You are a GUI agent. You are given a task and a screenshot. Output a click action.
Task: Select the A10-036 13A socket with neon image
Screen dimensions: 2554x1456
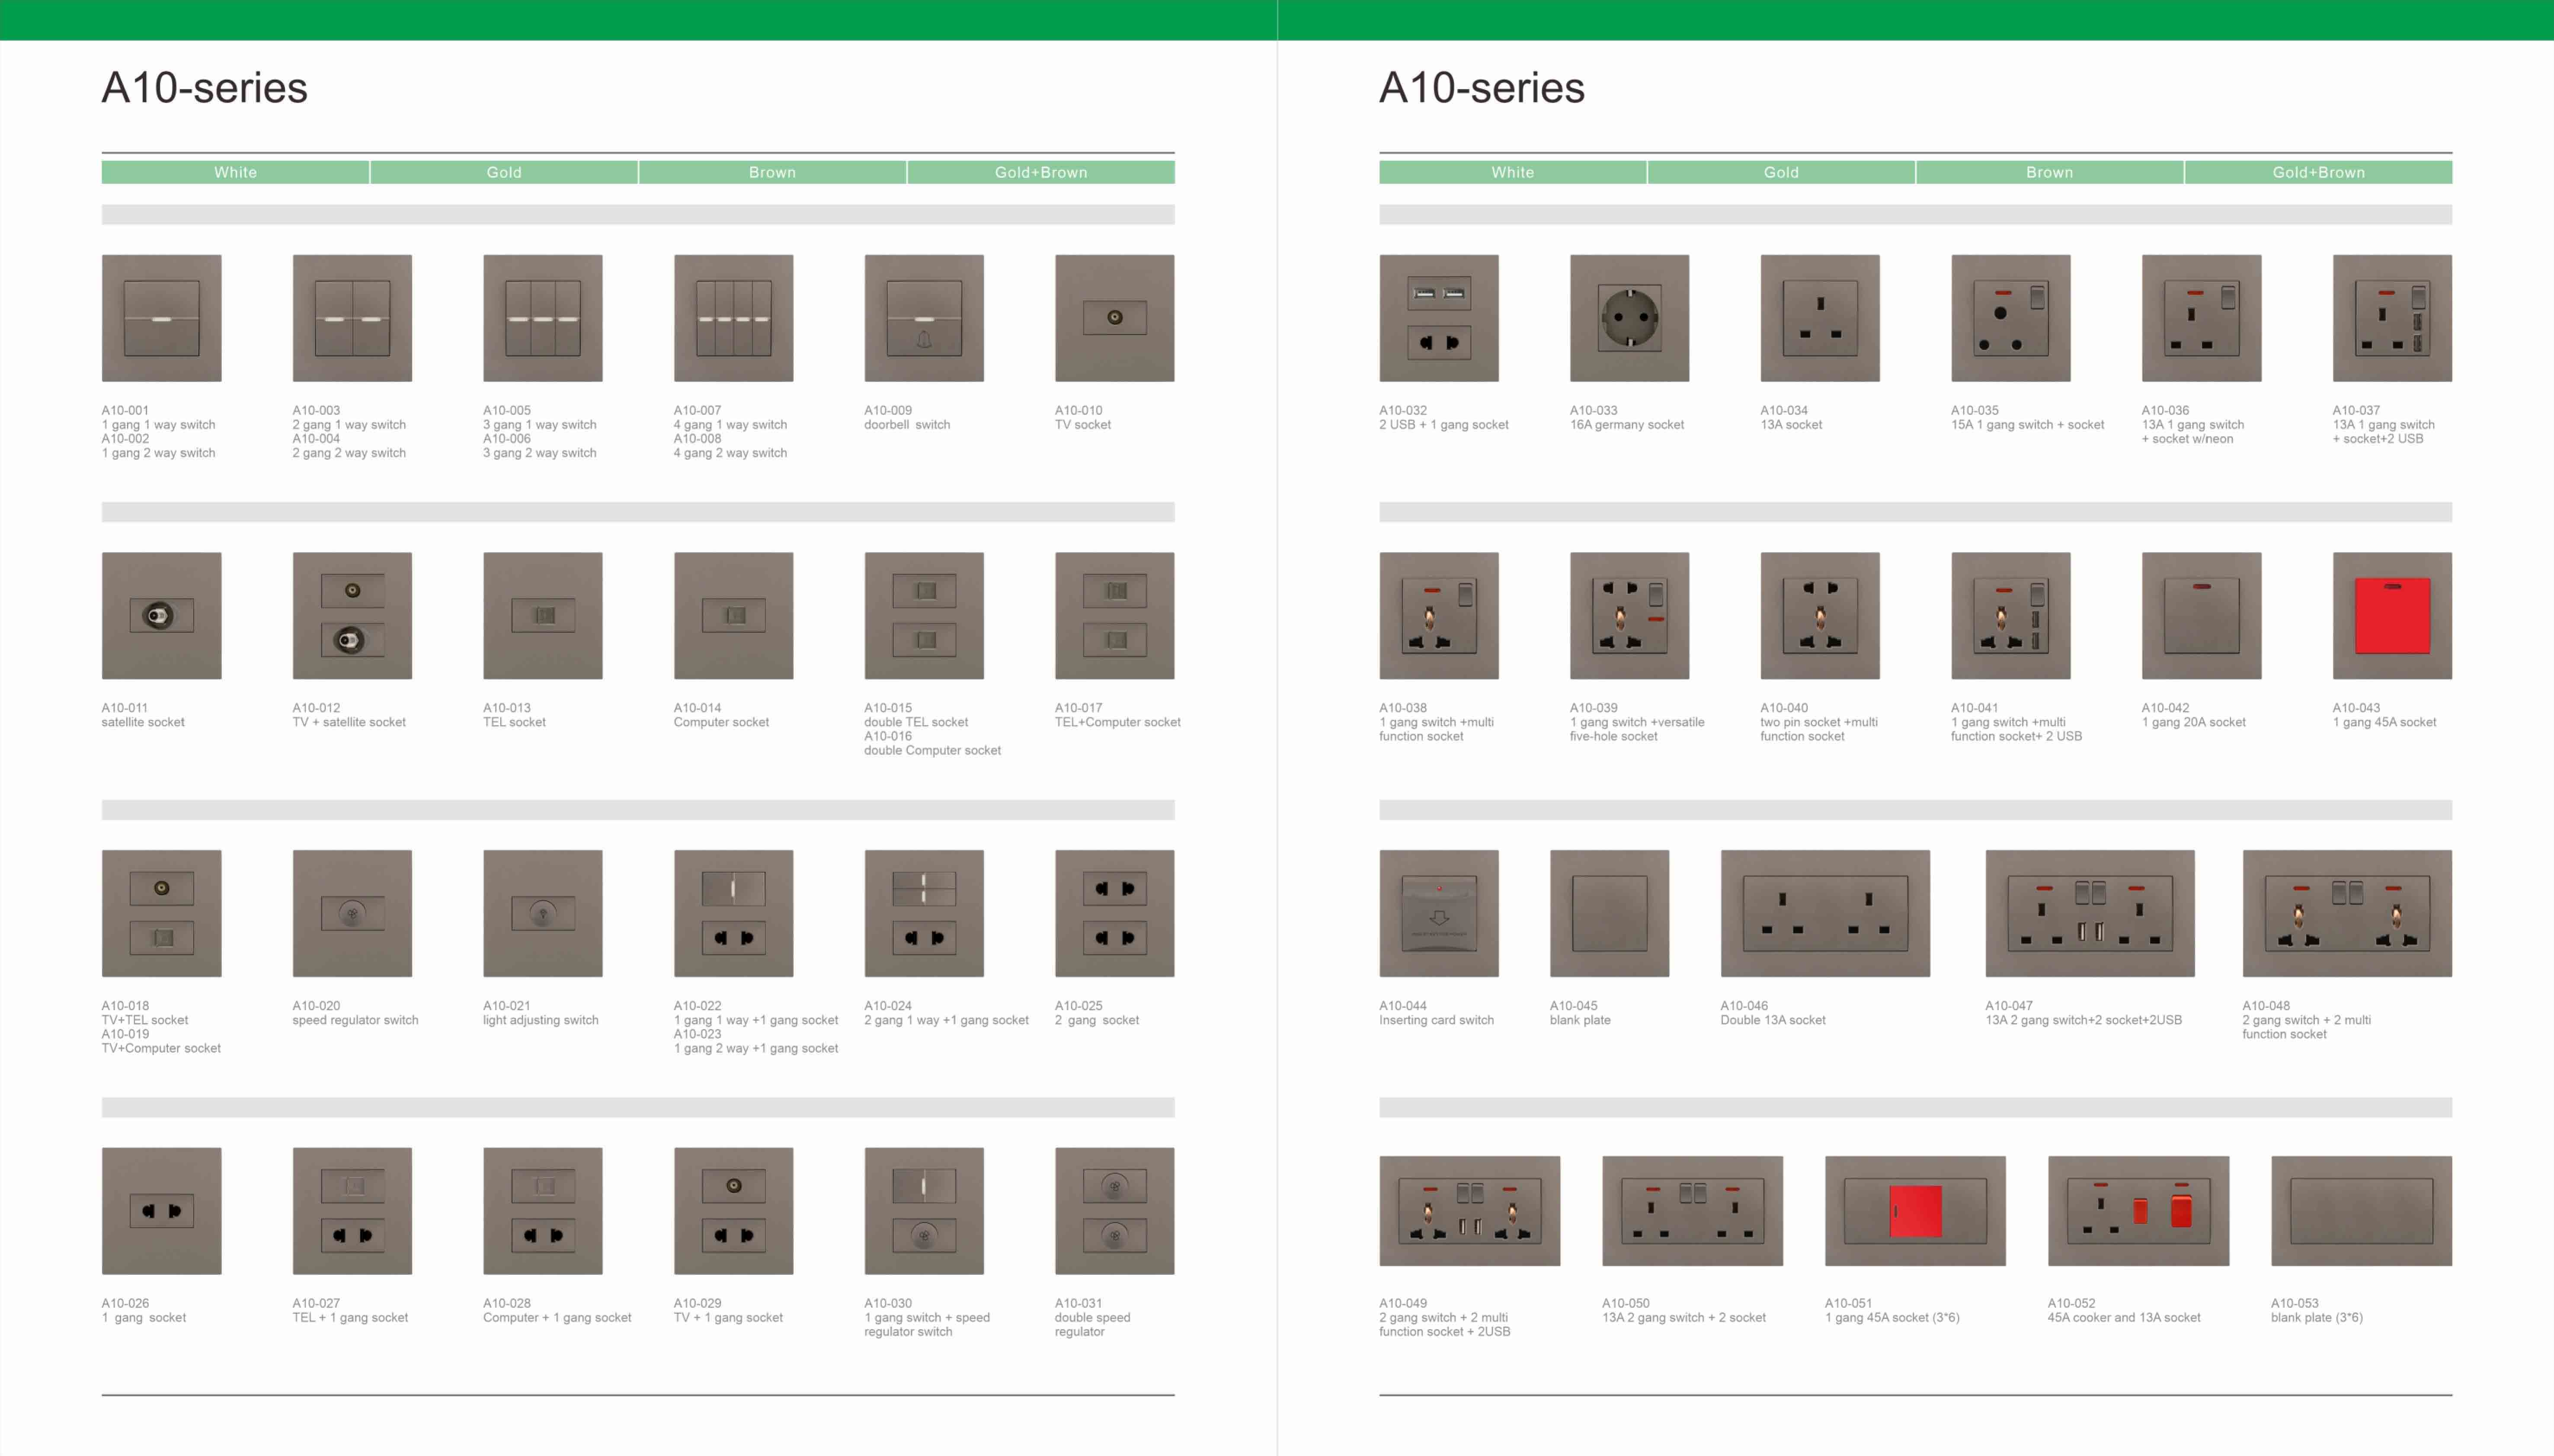[2201, 318]
